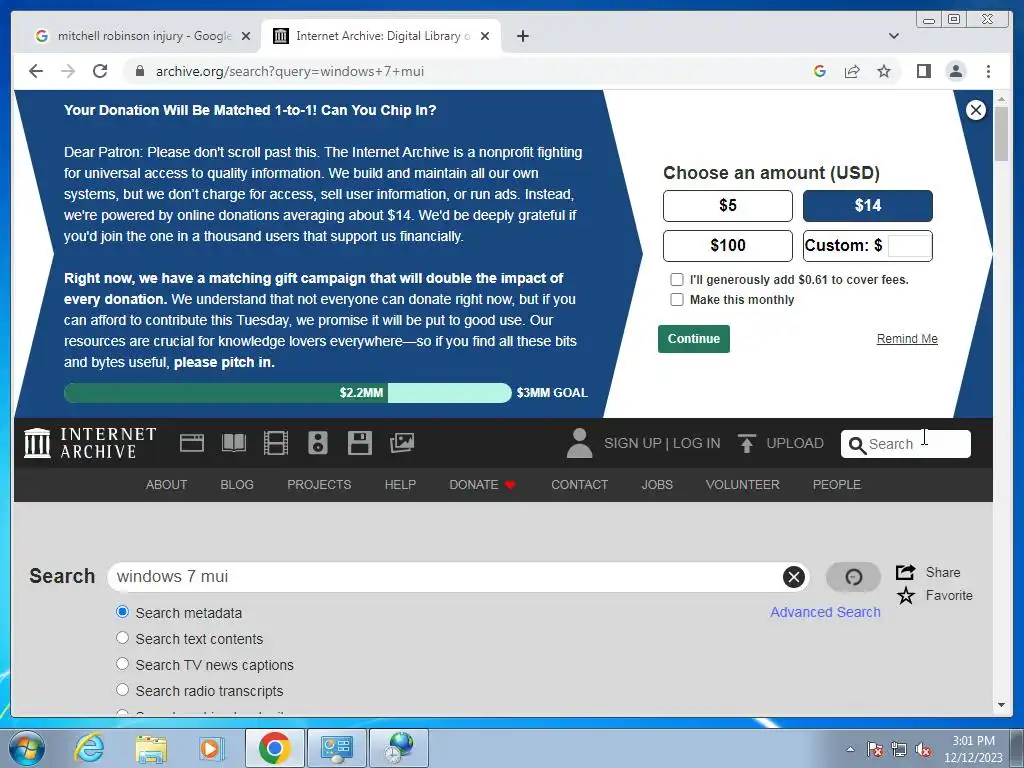This screenshot has width=1024, height=768.
Task: Open the PEOPLE menu item
Action: coord(837,485)
